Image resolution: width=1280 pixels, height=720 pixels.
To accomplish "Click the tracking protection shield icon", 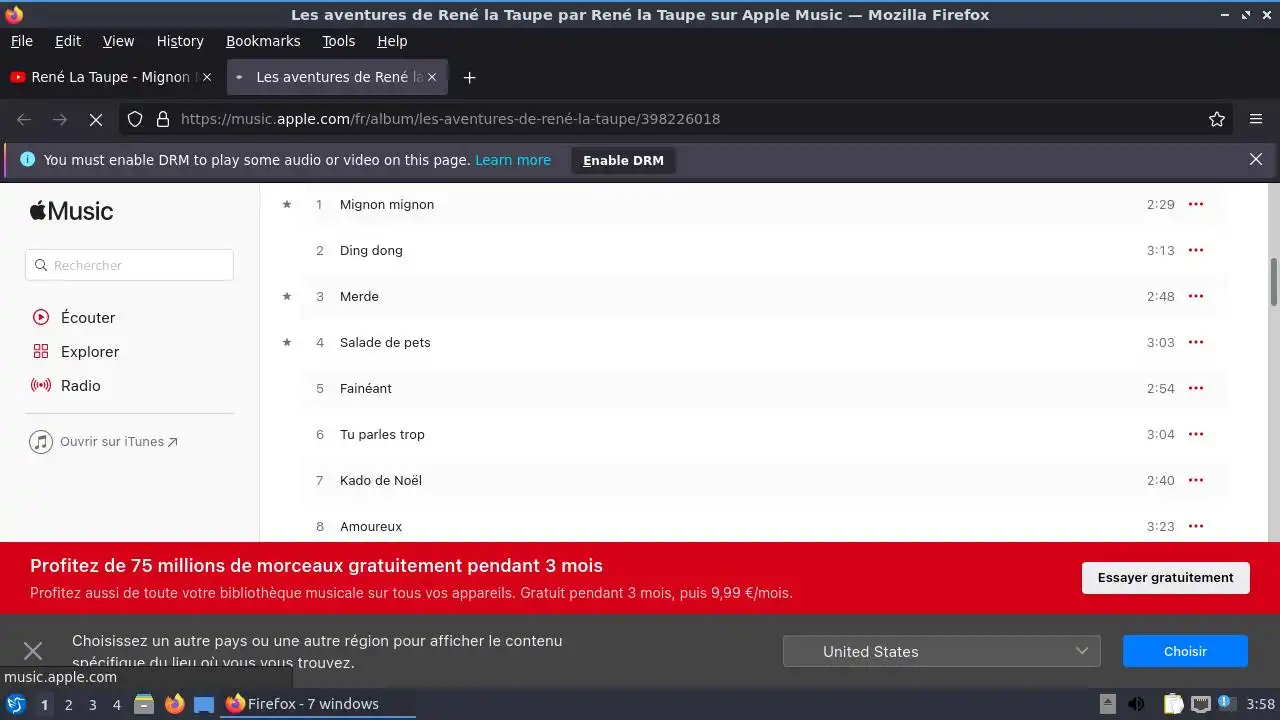I will (x=135, y=119).
